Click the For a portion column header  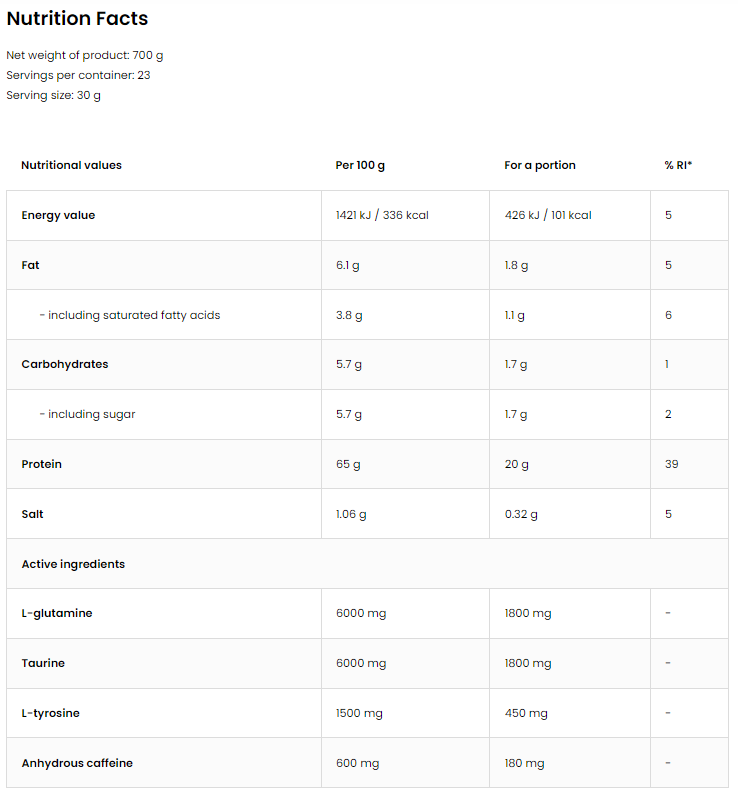click(x=540, y=165)
